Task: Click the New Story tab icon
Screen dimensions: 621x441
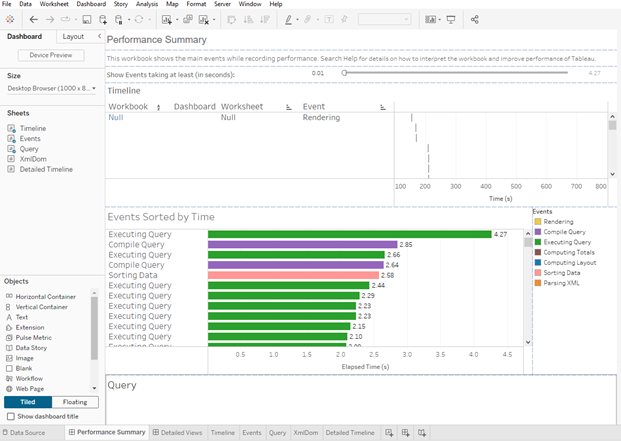Action: pos(423,432)
